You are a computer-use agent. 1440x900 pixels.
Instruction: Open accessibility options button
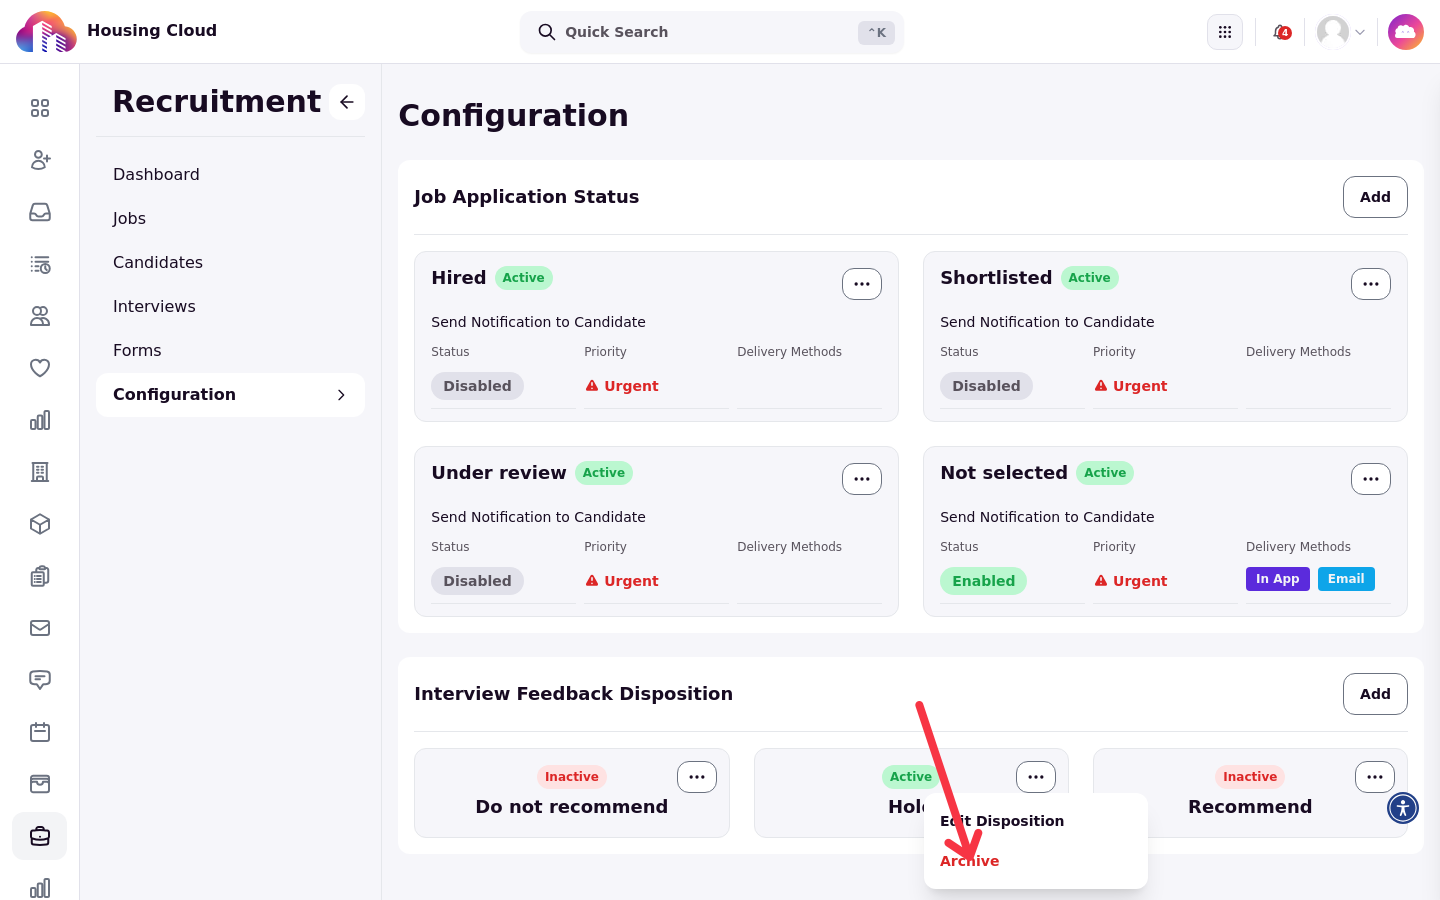1403,808
